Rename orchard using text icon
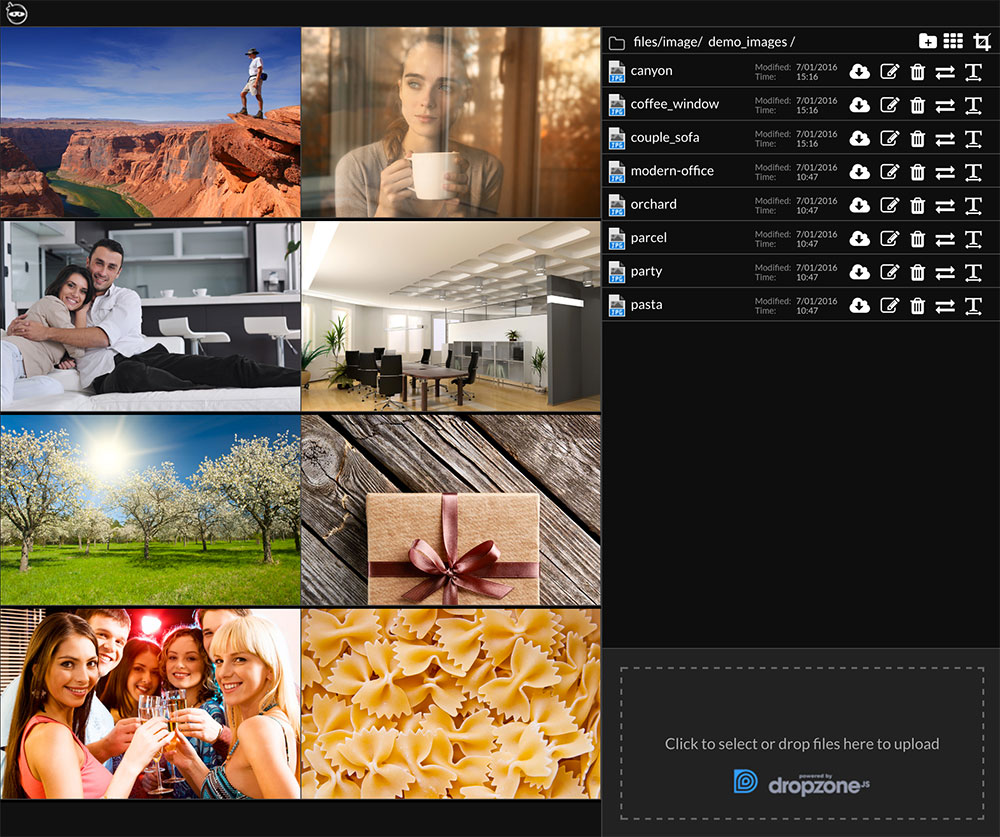 tap(973, 205)
